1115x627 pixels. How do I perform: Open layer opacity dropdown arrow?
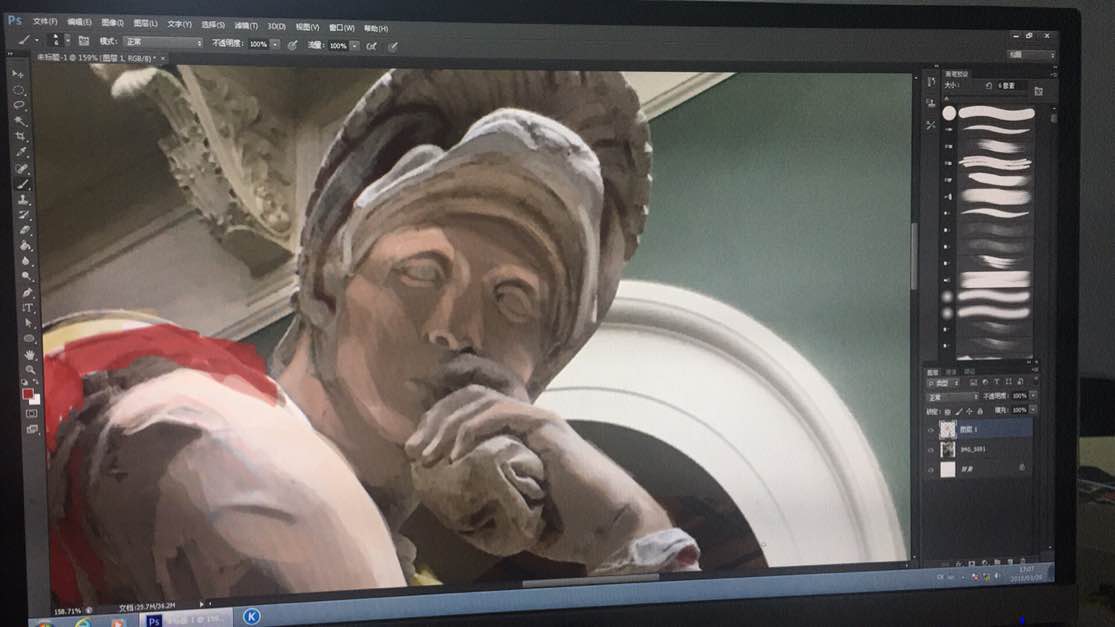(1033, 396)
